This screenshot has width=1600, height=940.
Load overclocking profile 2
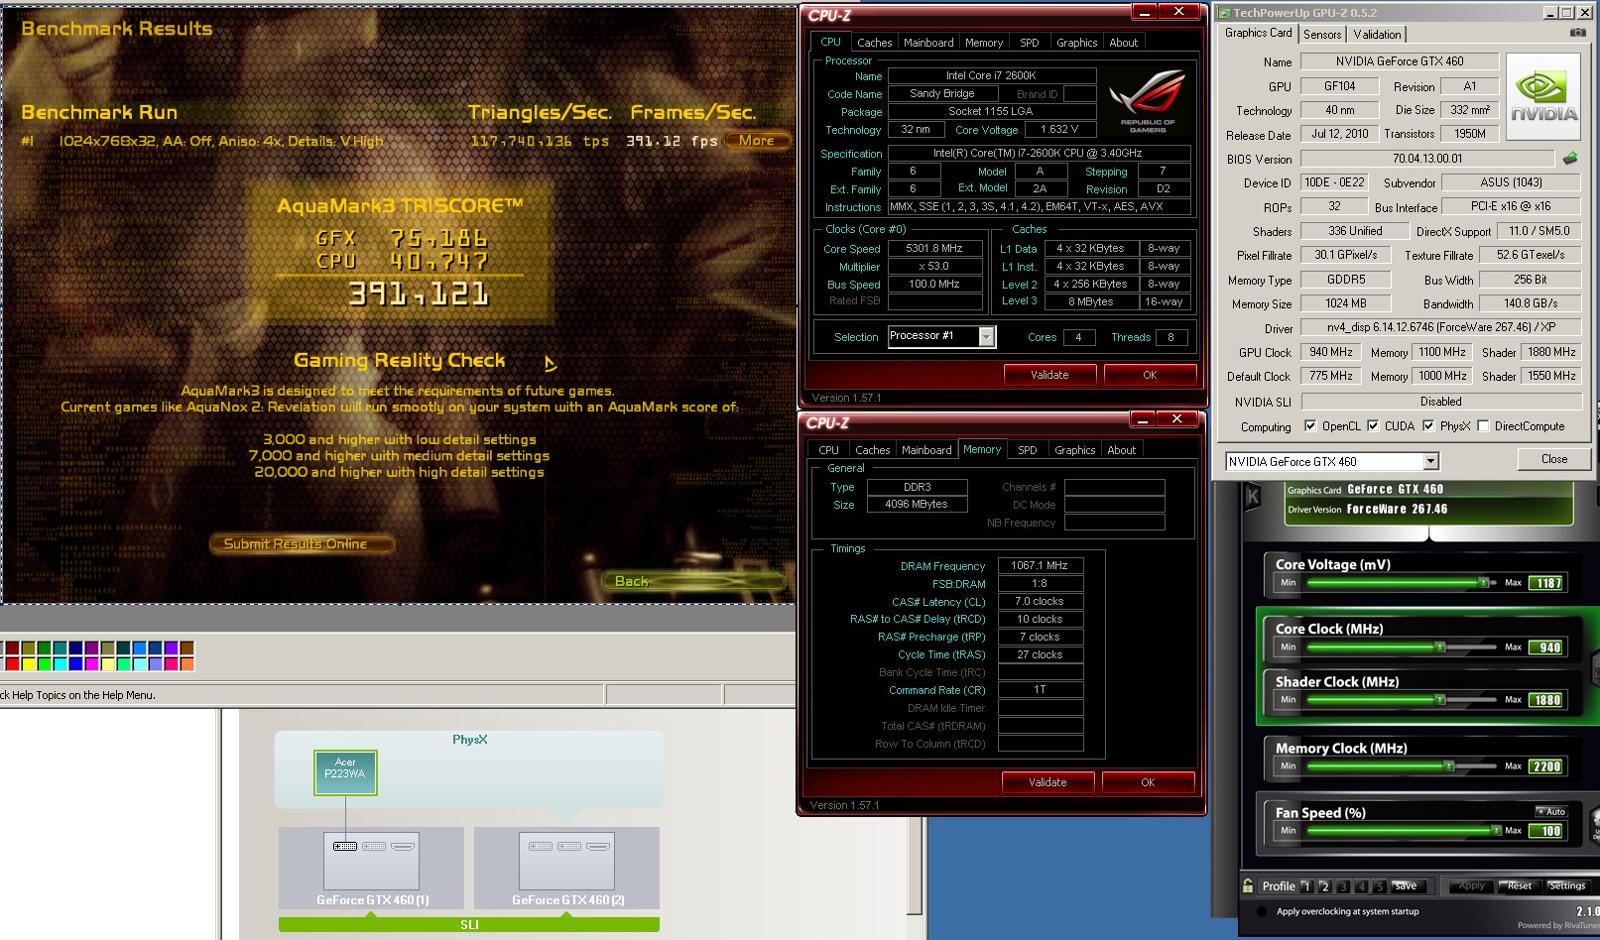pos(1325,886)
